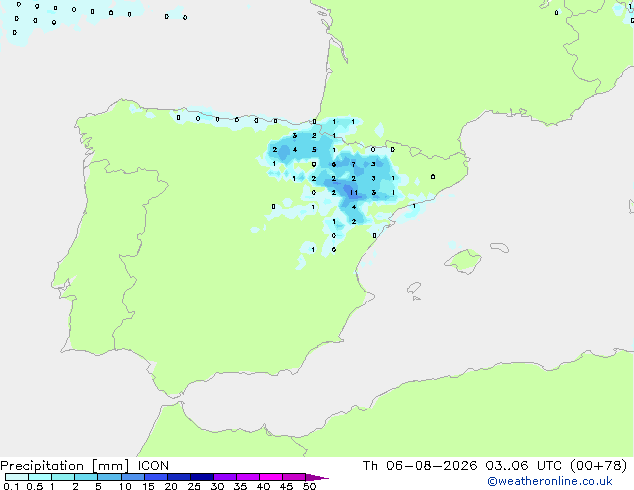The width and height of the screenshot is (634, 490).
Task: Click the "7" precipitation value on map
Action: point(353,165)
